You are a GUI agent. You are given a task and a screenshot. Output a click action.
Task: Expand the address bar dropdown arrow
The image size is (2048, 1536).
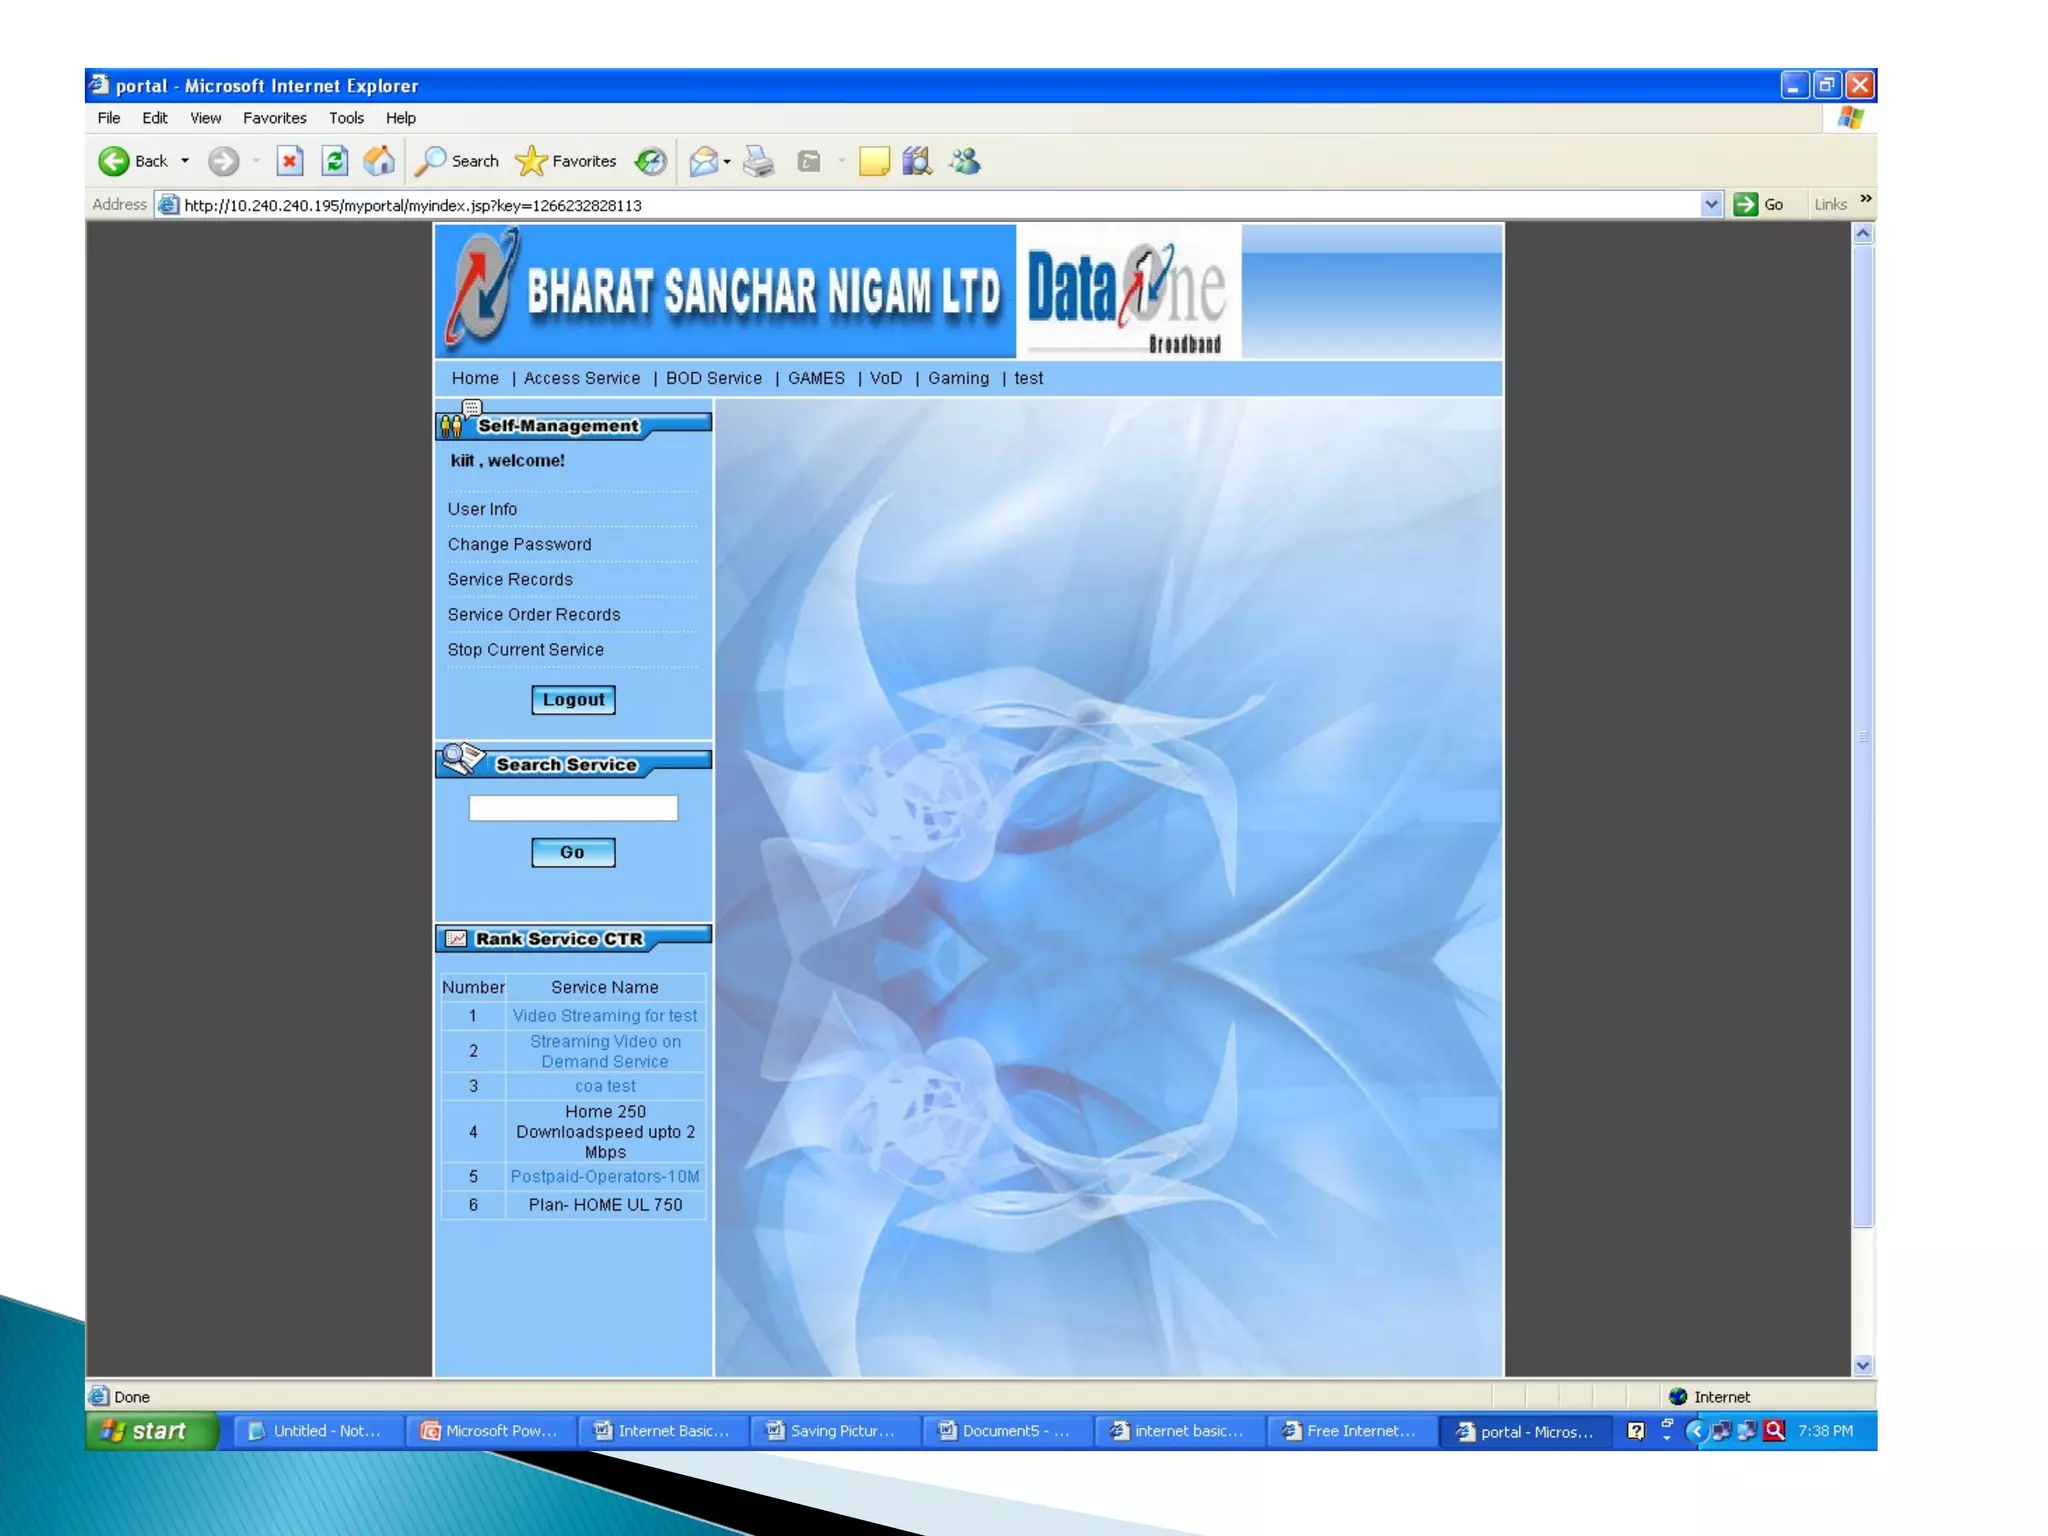(1711, 205)
